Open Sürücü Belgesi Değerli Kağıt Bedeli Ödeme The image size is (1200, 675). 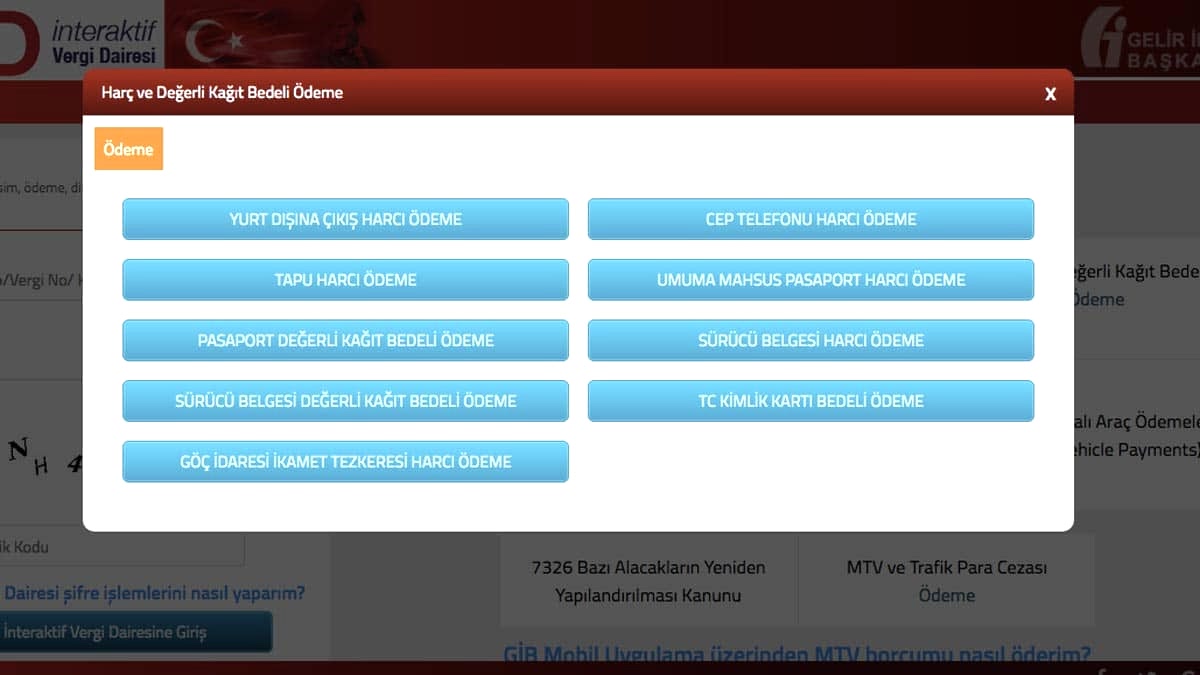click(x=345, y=401)
